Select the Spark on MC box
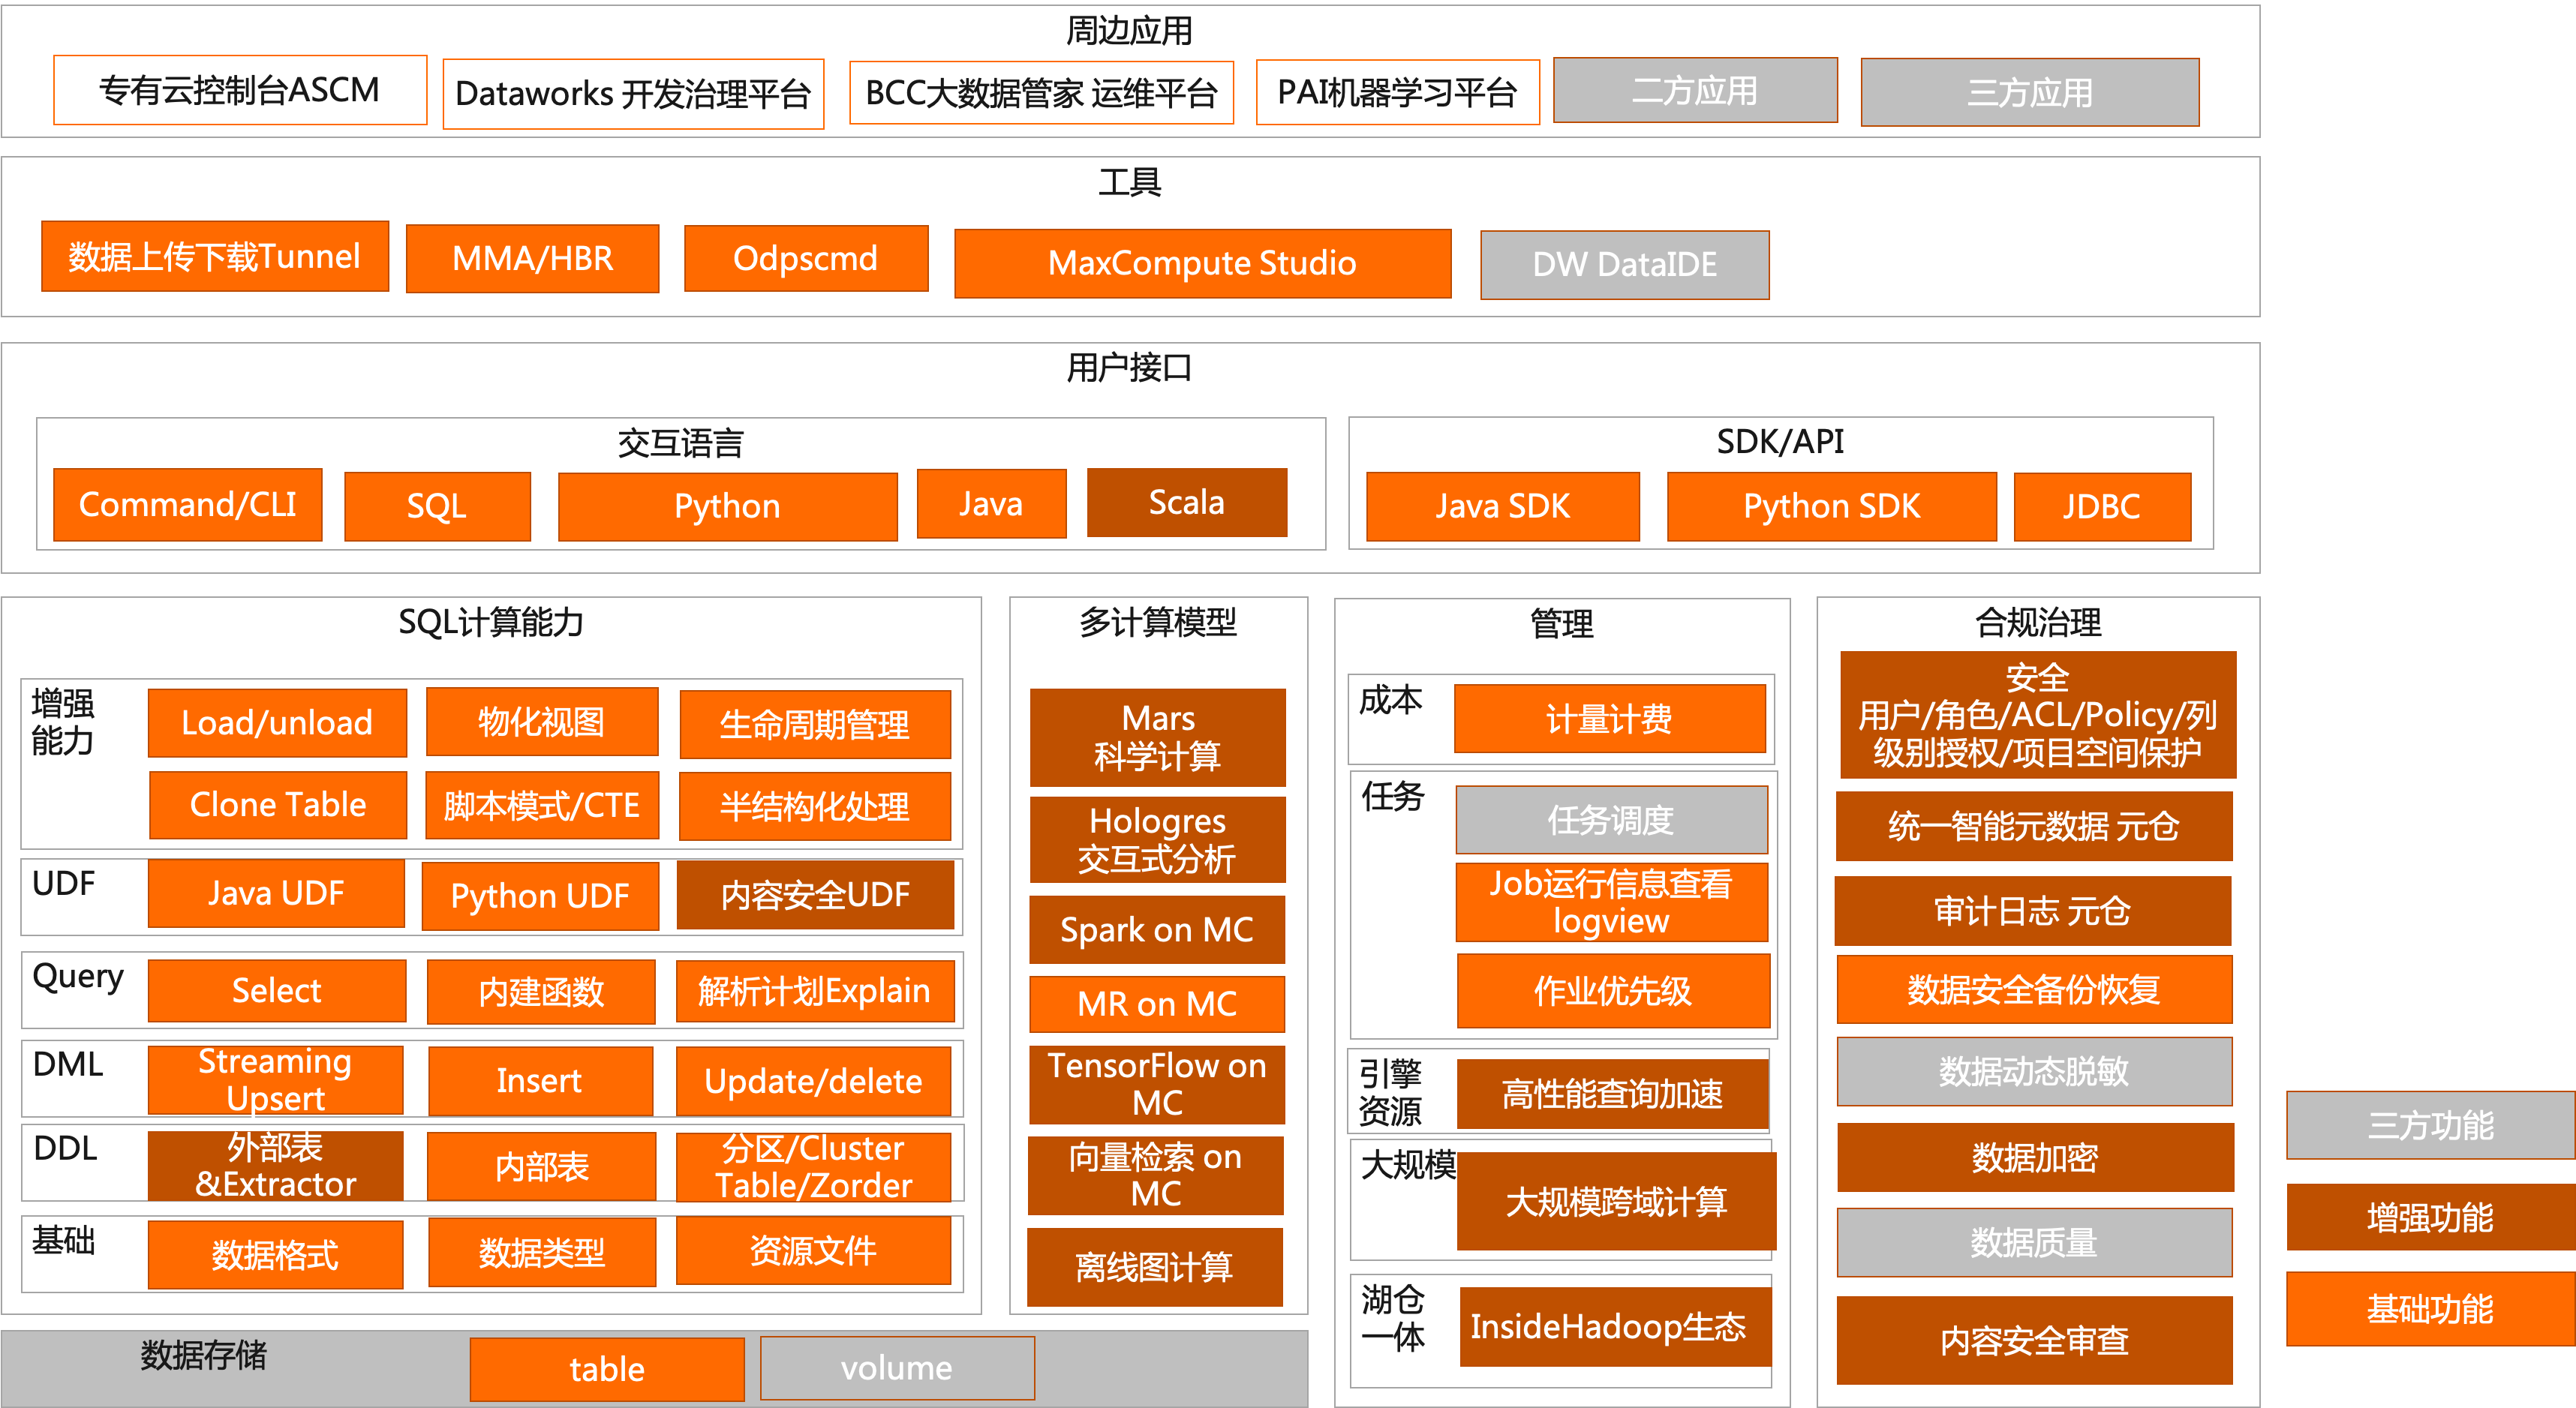The image size is (2576, 1408). (1157, 930)
